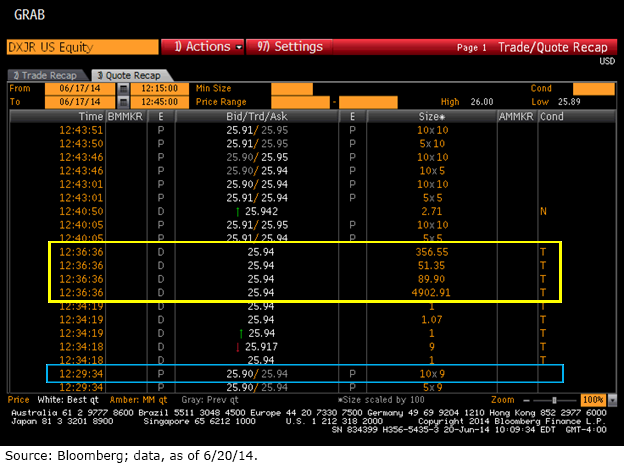Click the 25.942 trade price

261,211
